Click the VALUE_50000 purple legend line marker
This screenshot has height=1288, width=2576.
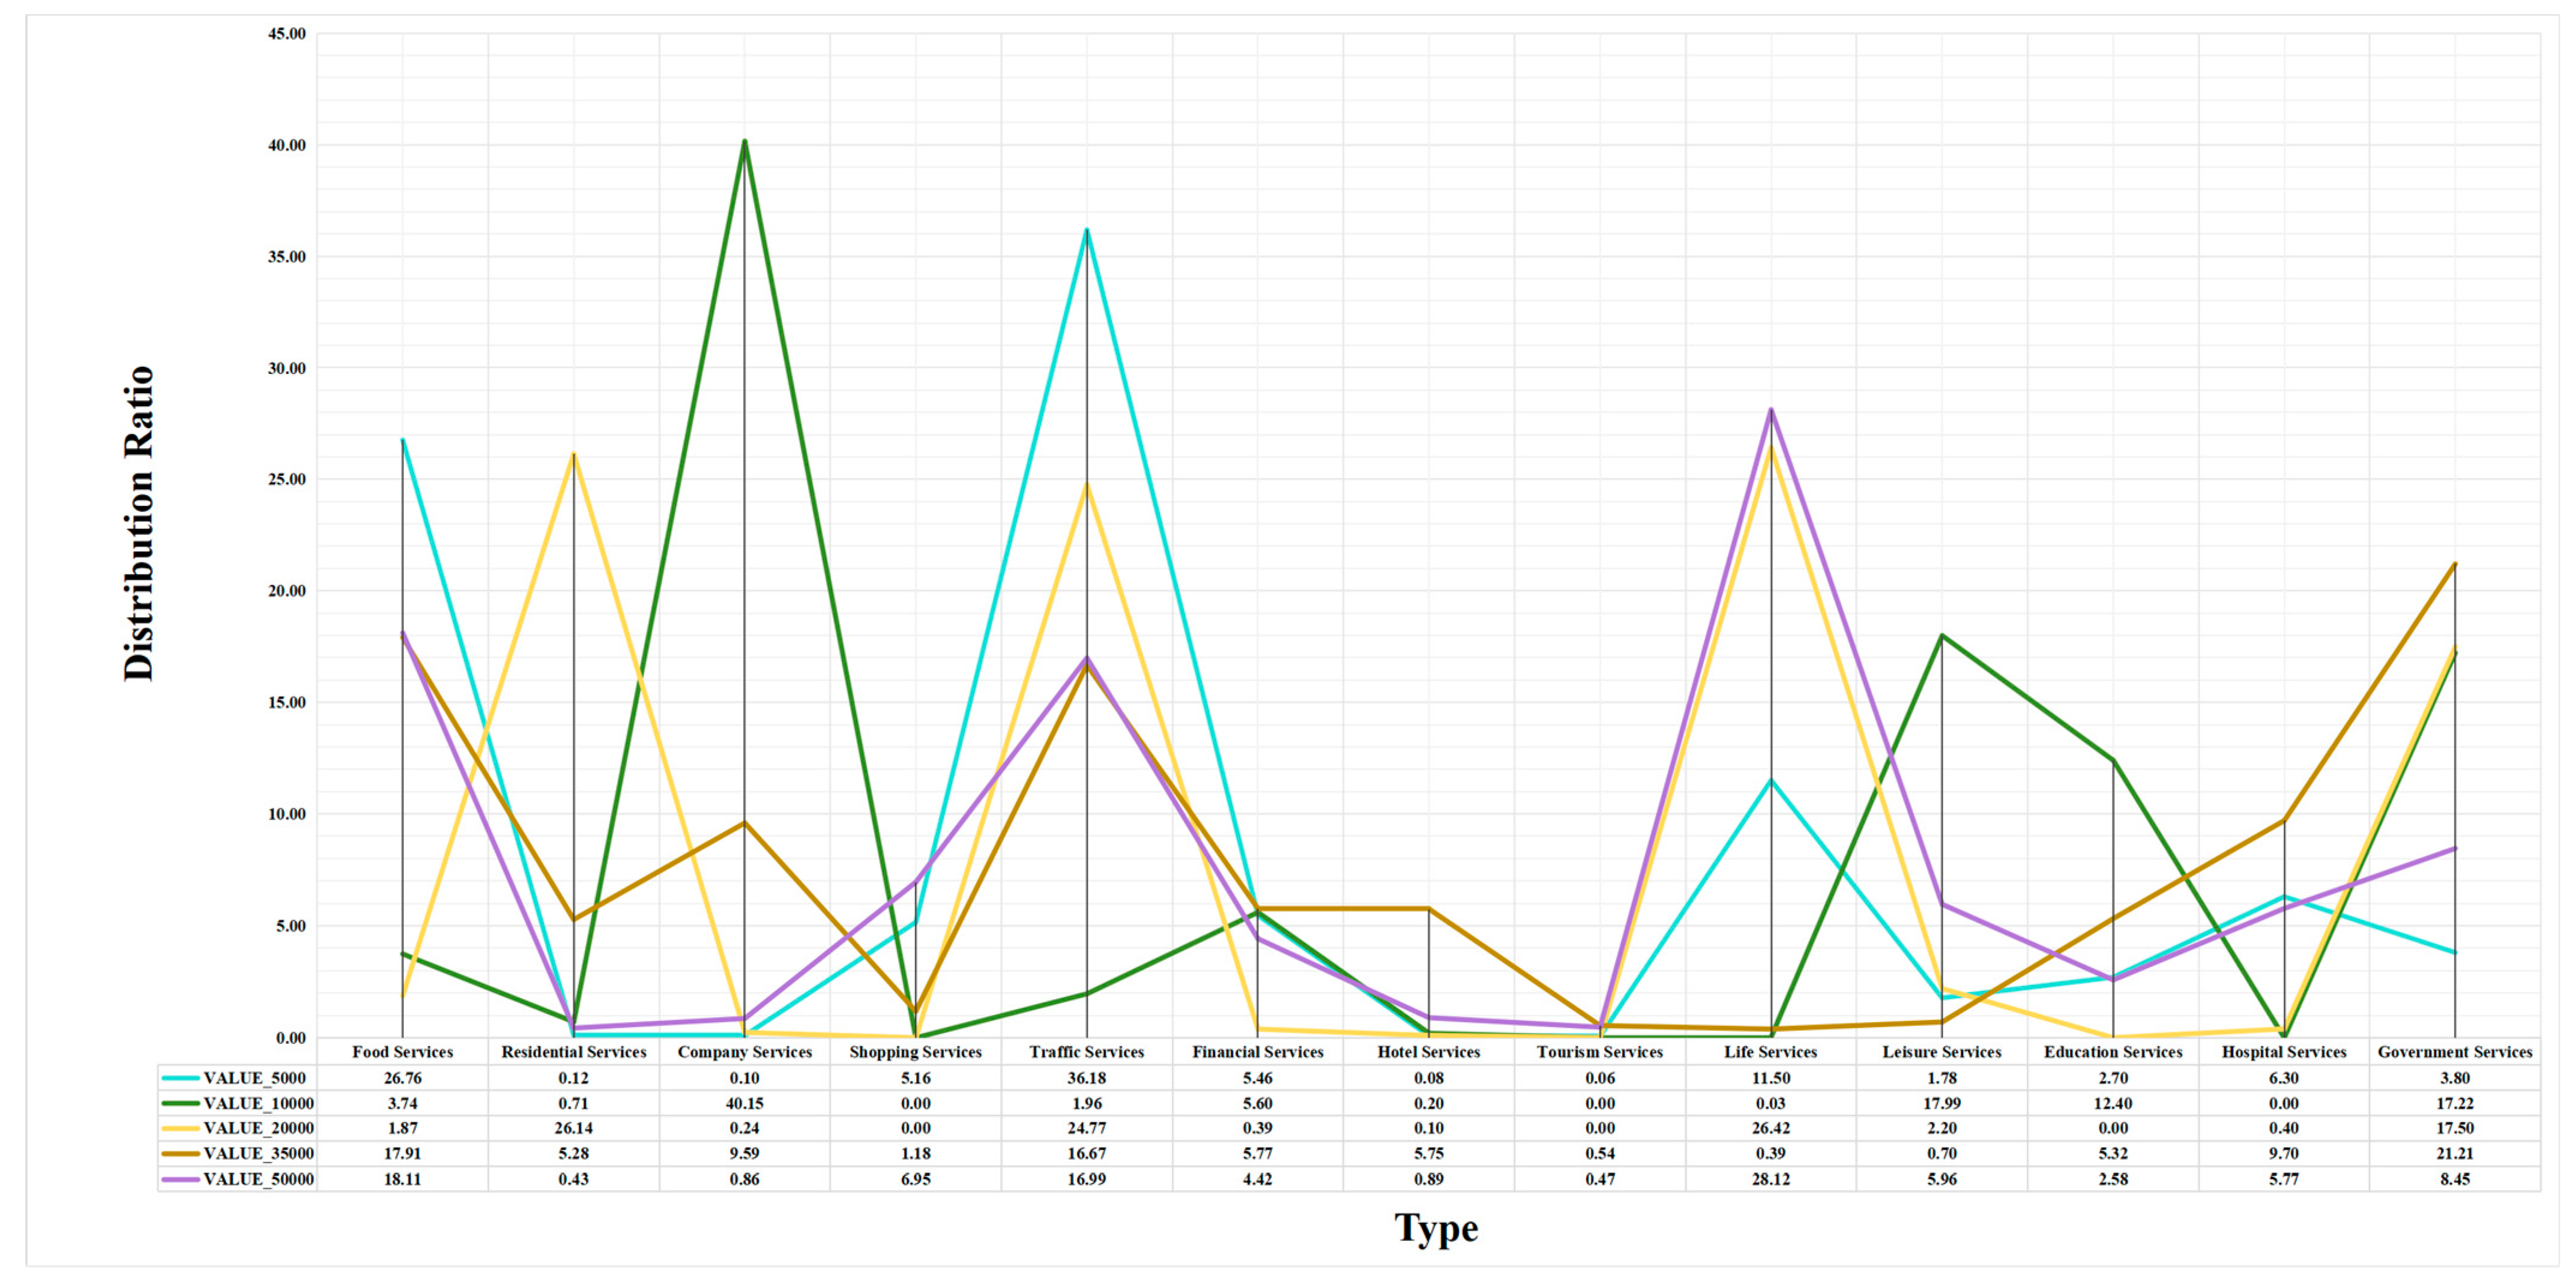pos(180,1179)
